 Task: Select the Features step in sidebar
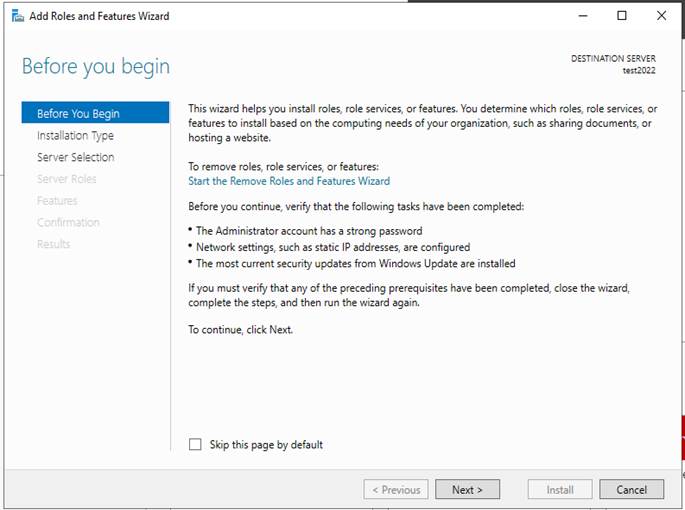(57, 201)
